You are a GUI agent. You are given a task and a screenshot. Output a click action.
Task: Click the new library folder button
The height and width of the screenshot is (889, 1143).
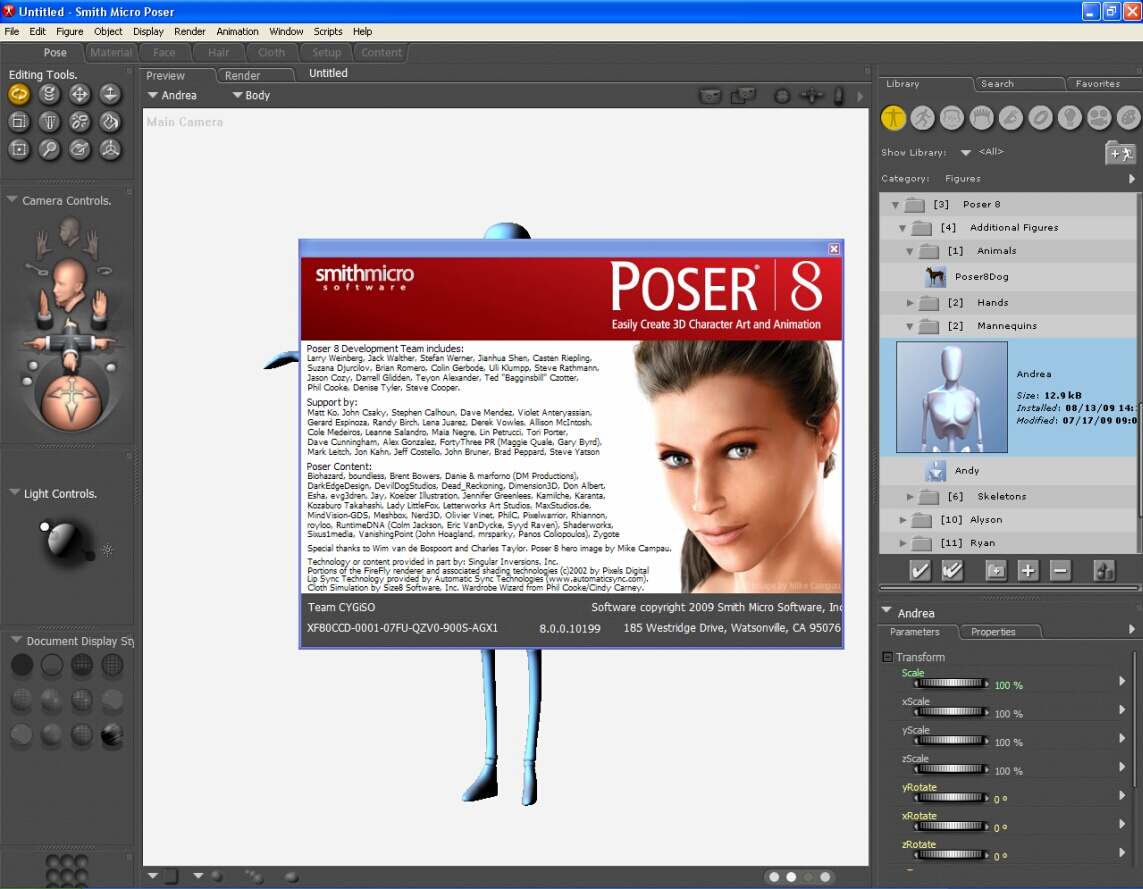click(x=995, y=571)
